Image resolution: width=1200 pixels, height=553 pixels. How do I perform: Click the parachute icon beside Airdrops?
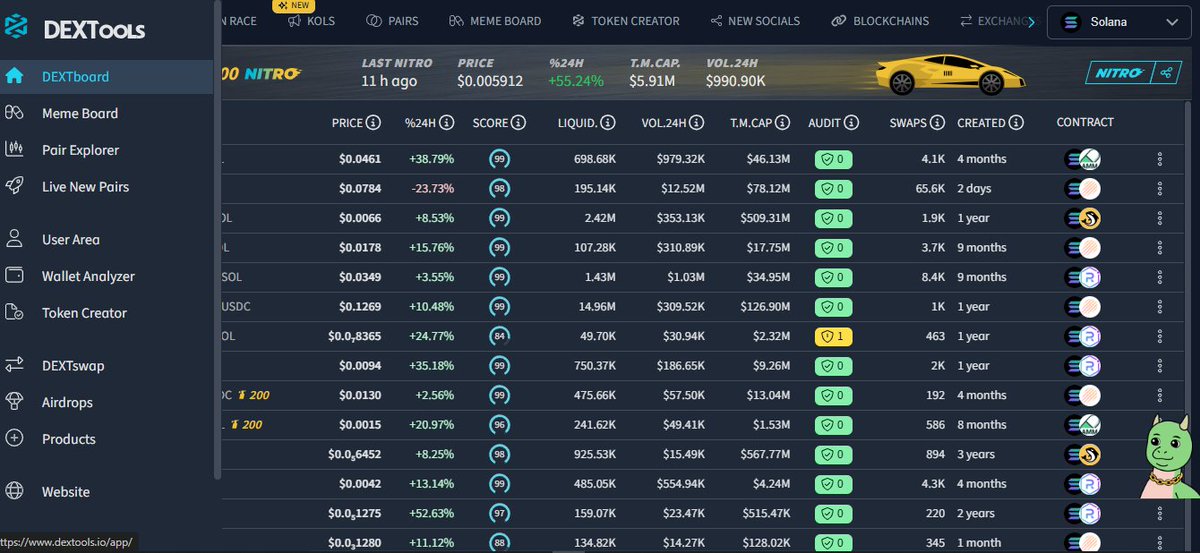coord(15,402)
